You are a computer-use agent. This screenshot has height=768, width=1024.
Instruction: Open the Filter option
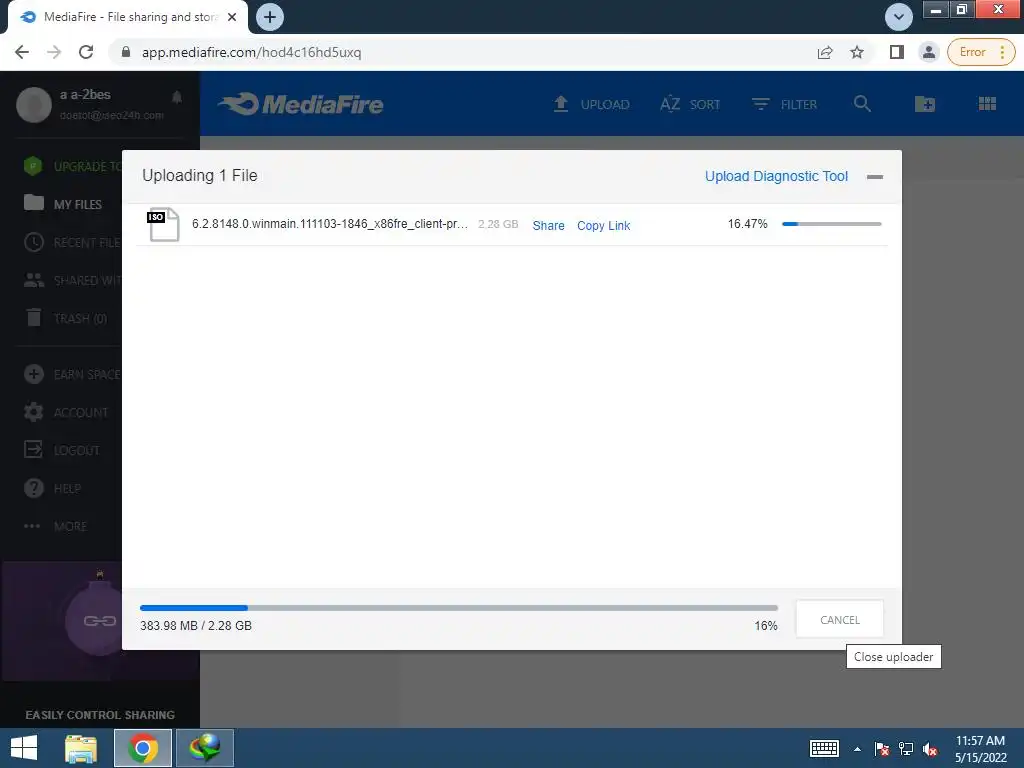[784, 104]
